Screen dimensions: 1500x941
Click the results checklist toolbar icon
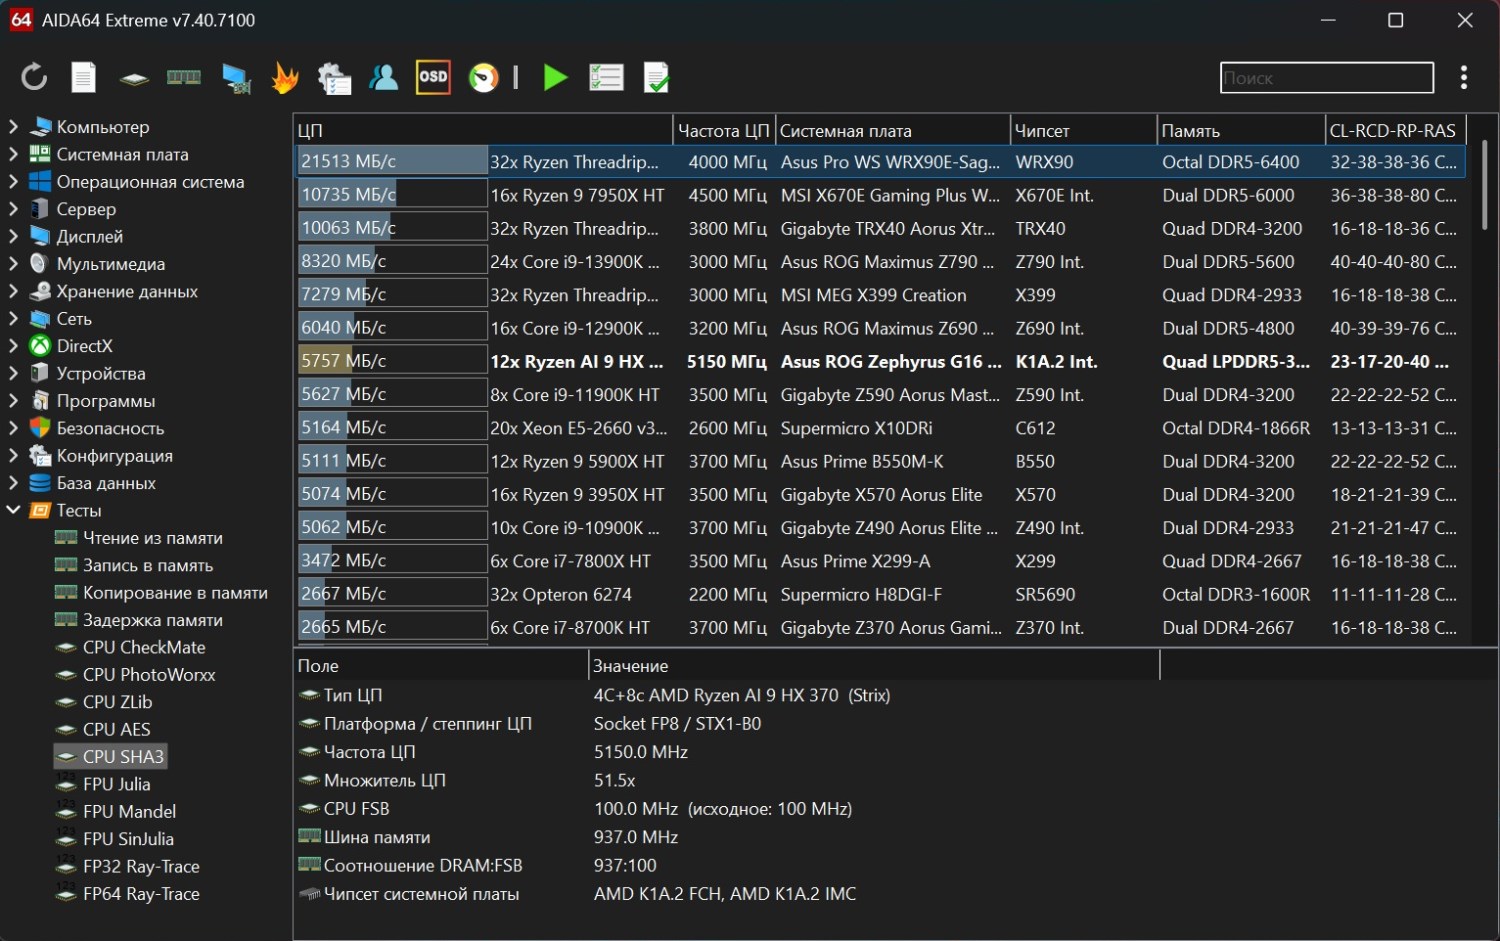[x=606, y=77]
